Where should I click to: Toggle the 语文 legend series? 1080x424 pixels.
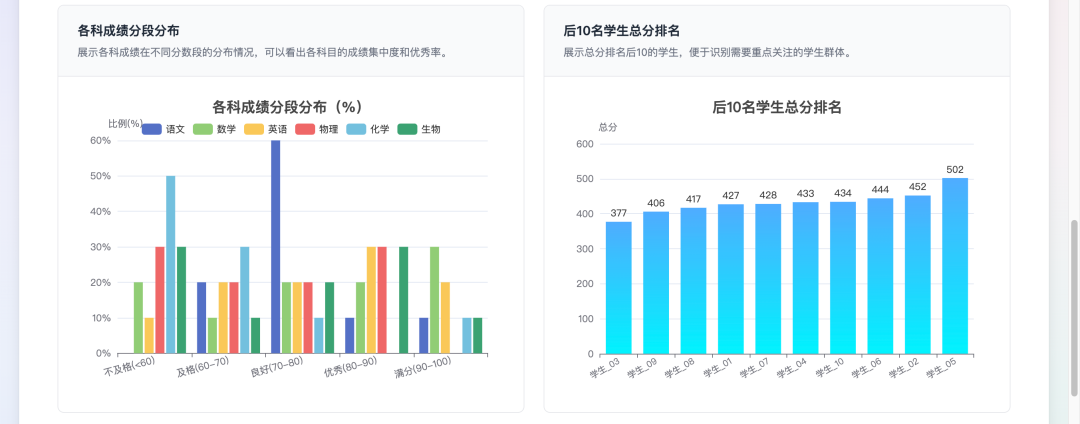click(163, 129)
